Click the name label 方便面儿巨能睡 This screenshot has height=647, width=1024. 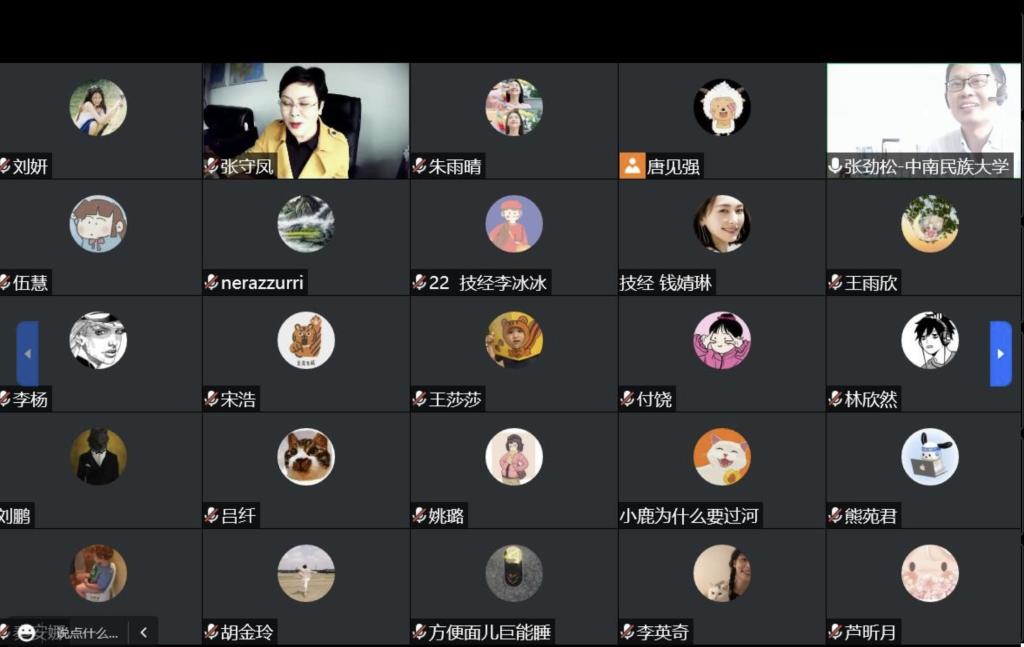(x=489, y=632)
